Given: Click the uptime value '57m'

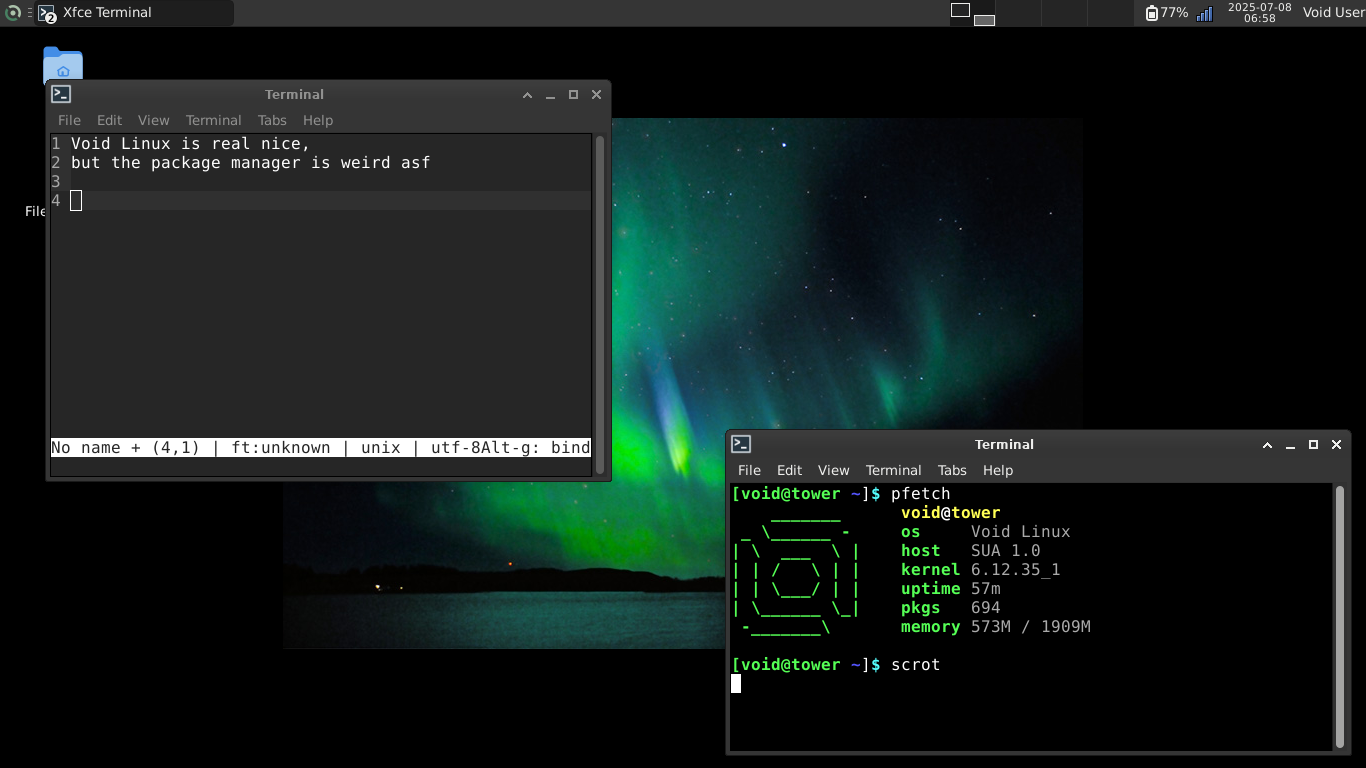Looking at the screenshot, I should click(986, 589).
